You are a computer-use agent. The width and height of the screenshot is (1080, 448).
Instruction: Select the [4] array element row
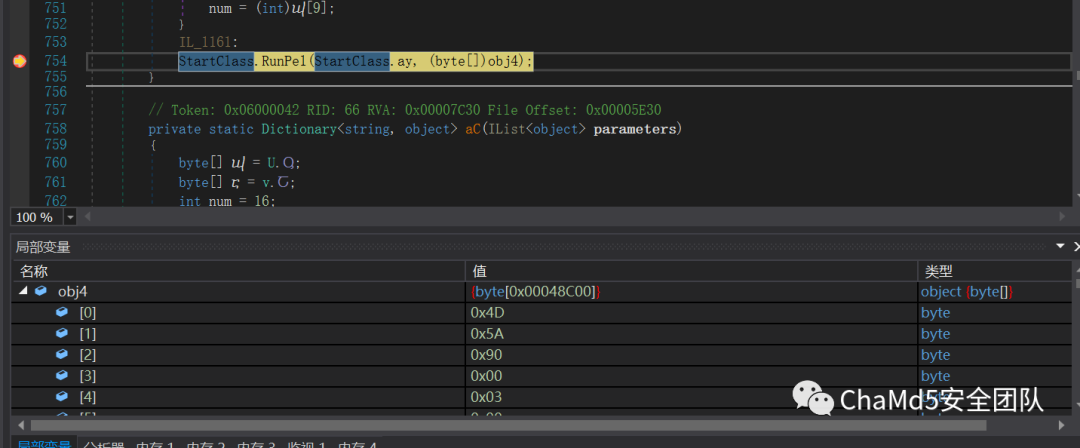tap(541, 397)
